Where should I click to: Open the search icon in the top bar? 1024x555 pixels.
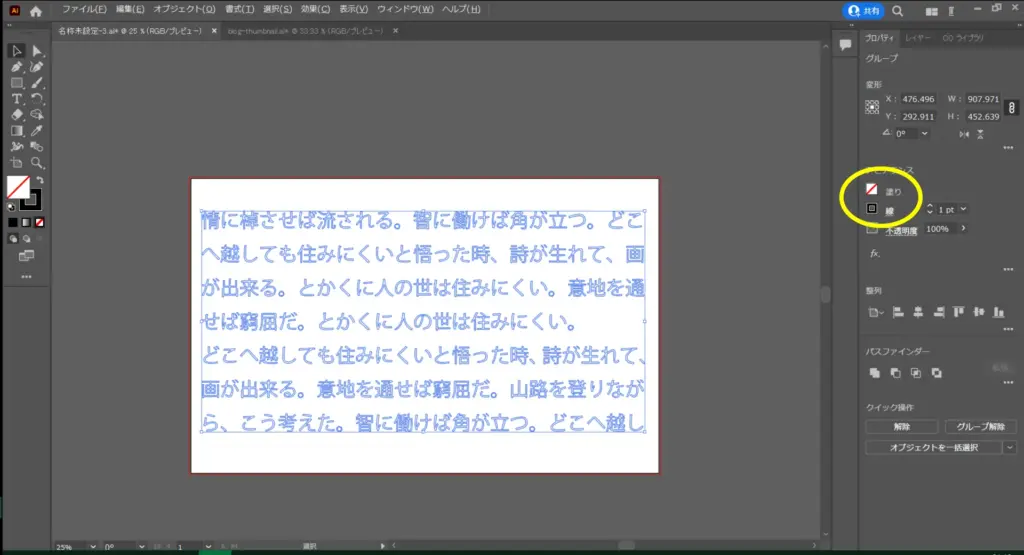point(898,11)
